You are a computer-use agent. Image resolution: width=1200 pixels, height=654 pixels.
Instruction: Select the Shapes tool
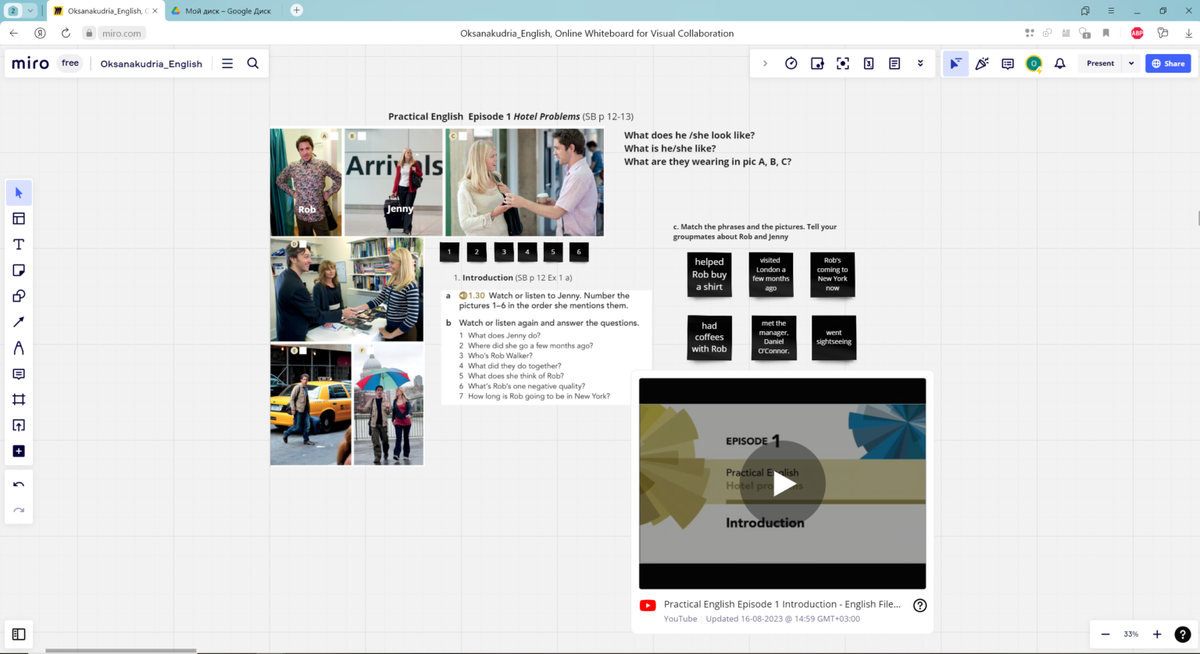pos(19,296)
